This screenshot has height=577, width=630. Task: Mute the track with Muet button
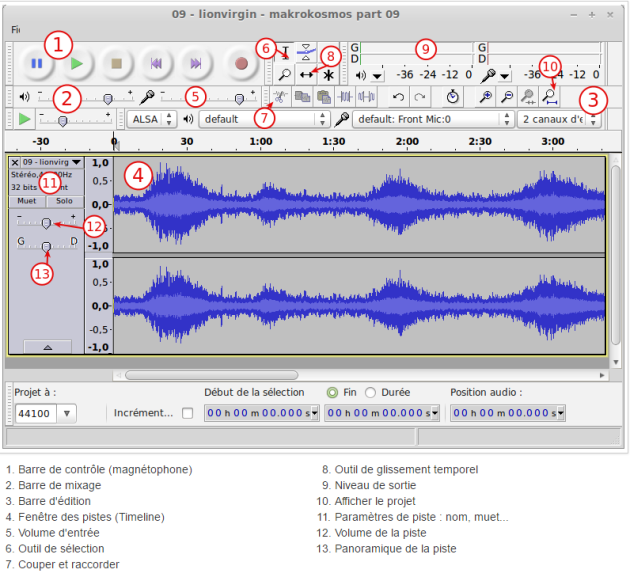pyautogui.click(x=27, y=201)
